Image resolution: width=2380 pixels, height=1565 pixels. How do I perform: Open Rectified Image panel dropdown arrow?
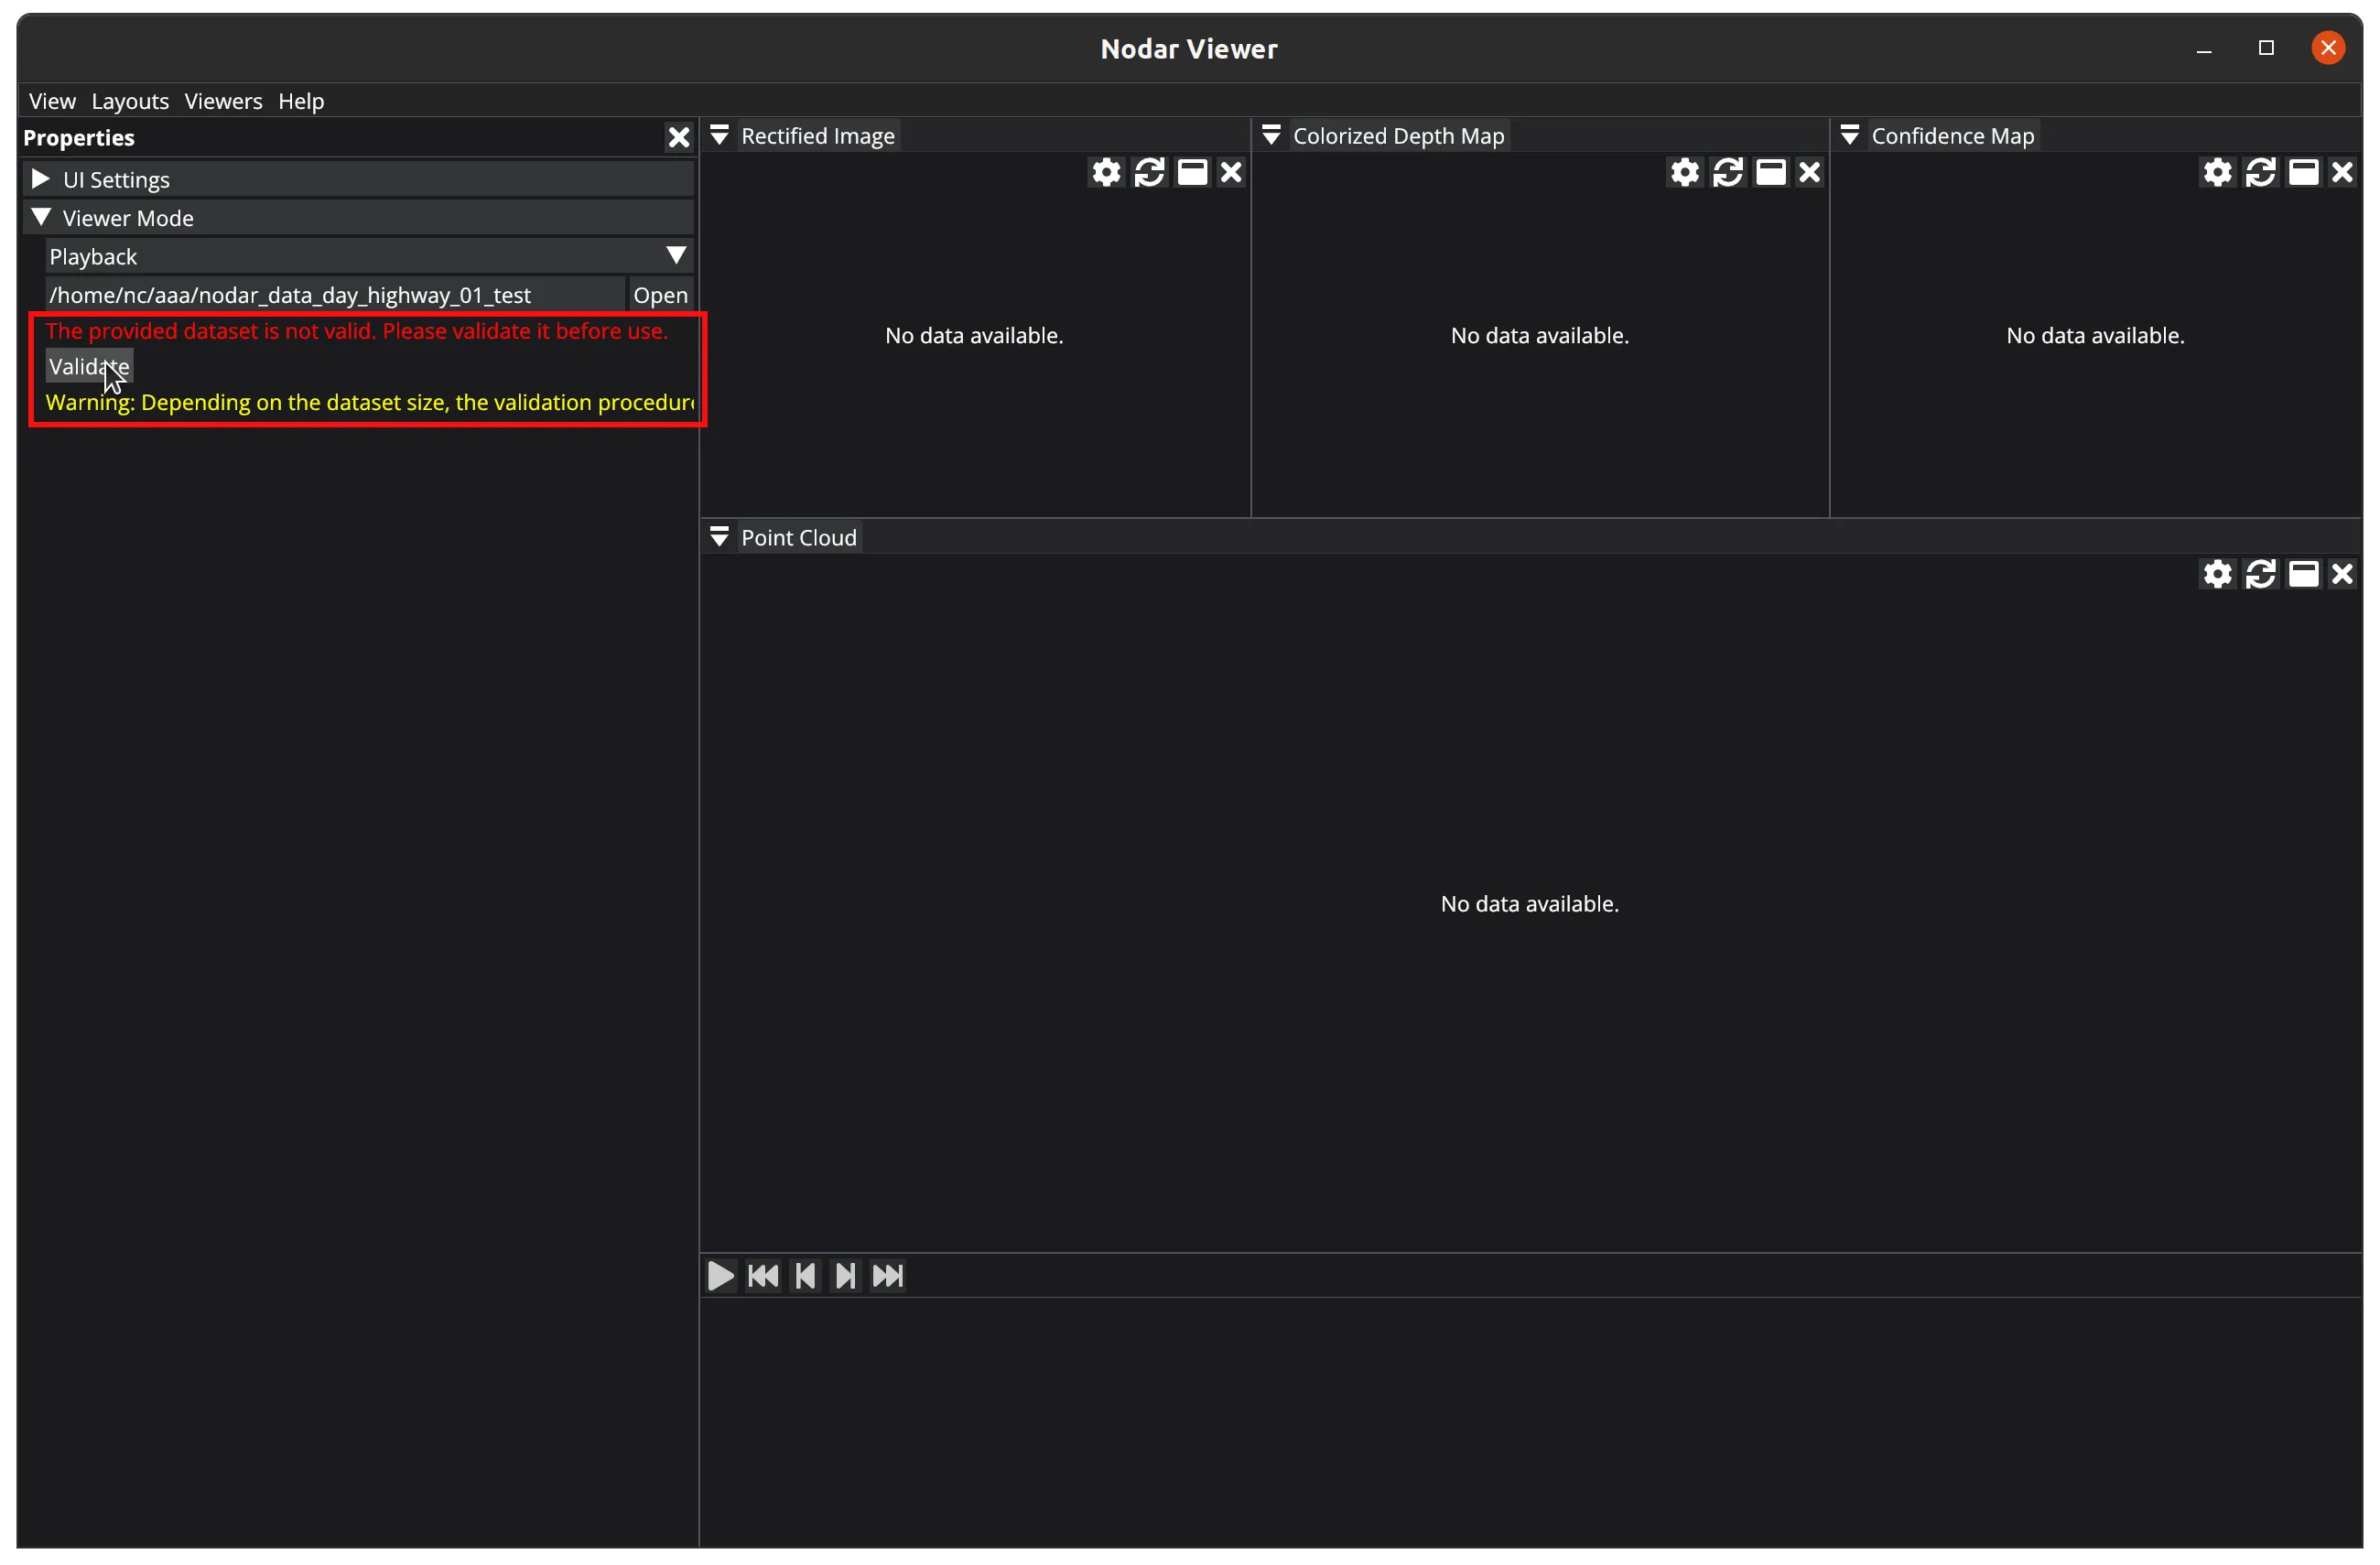[719, 135]
